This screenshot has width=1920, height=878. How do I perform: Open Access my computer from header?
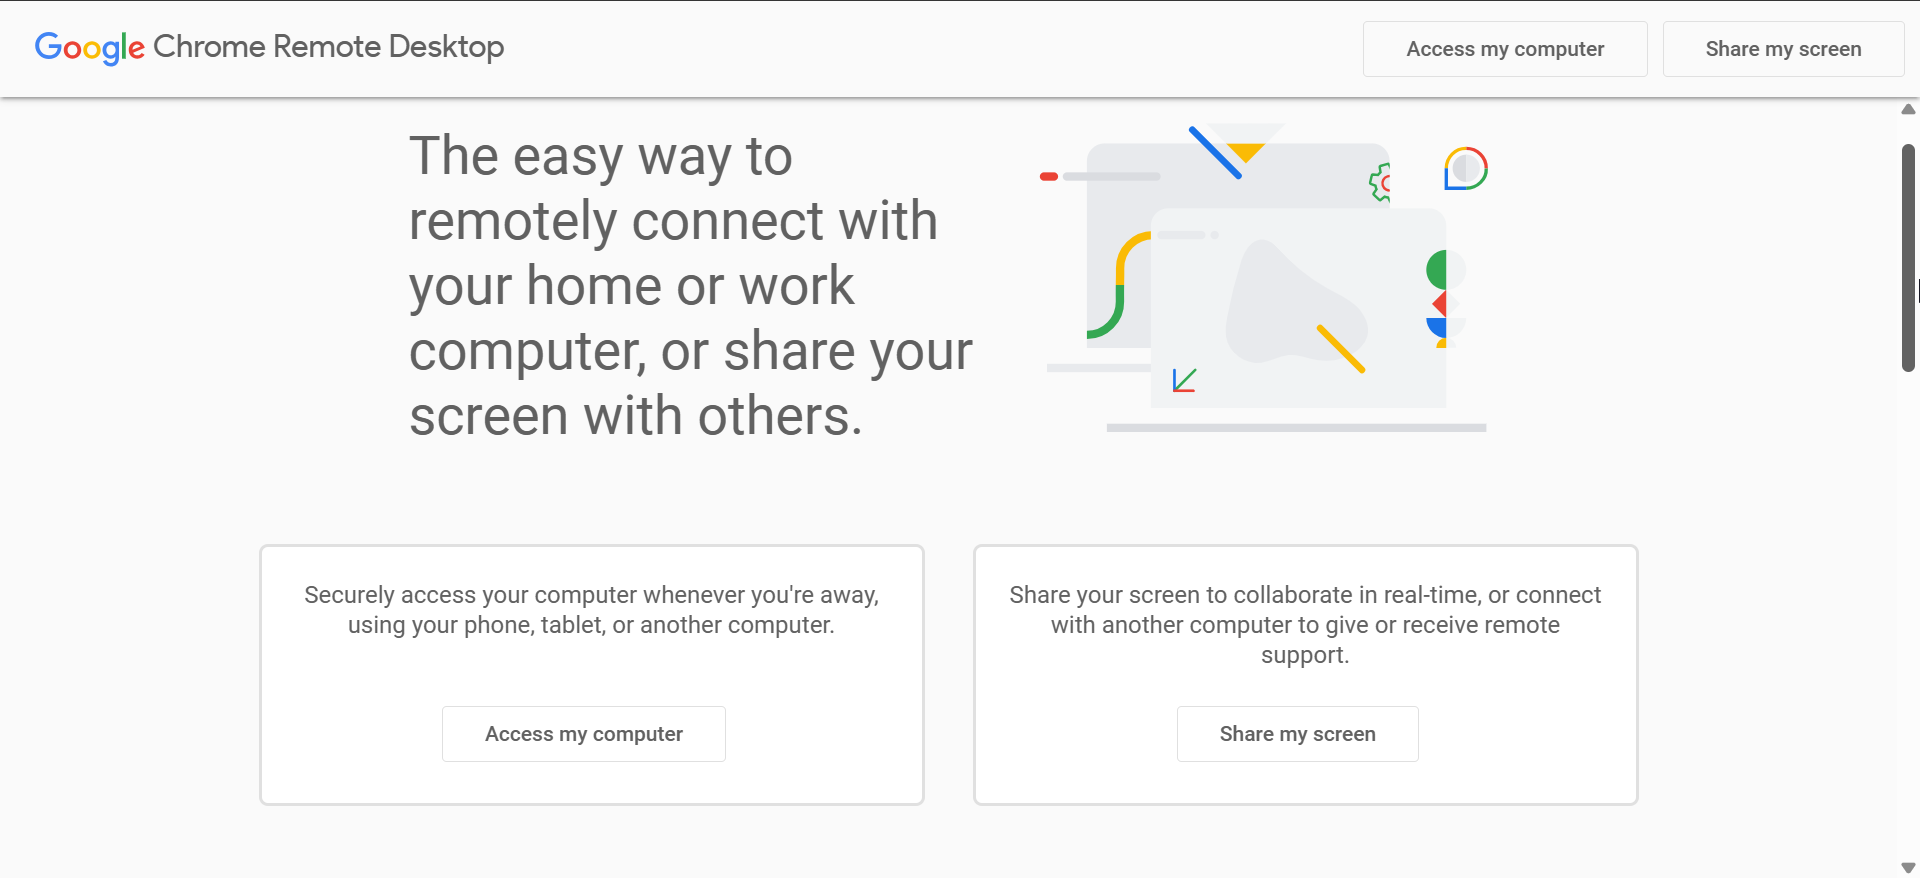click(1505, 49)
